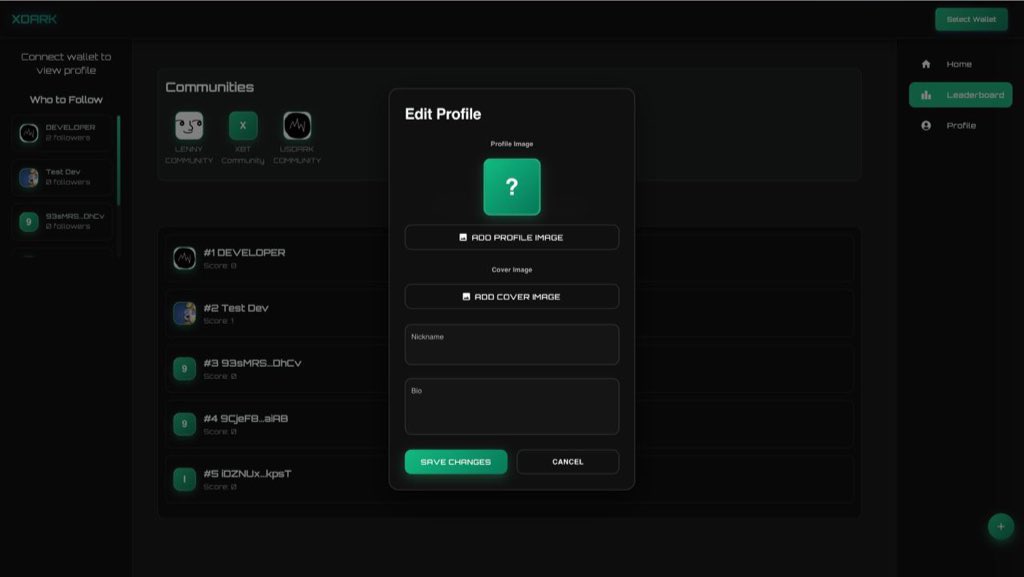Click the image icon in Add Cover Image

[466, 296]
